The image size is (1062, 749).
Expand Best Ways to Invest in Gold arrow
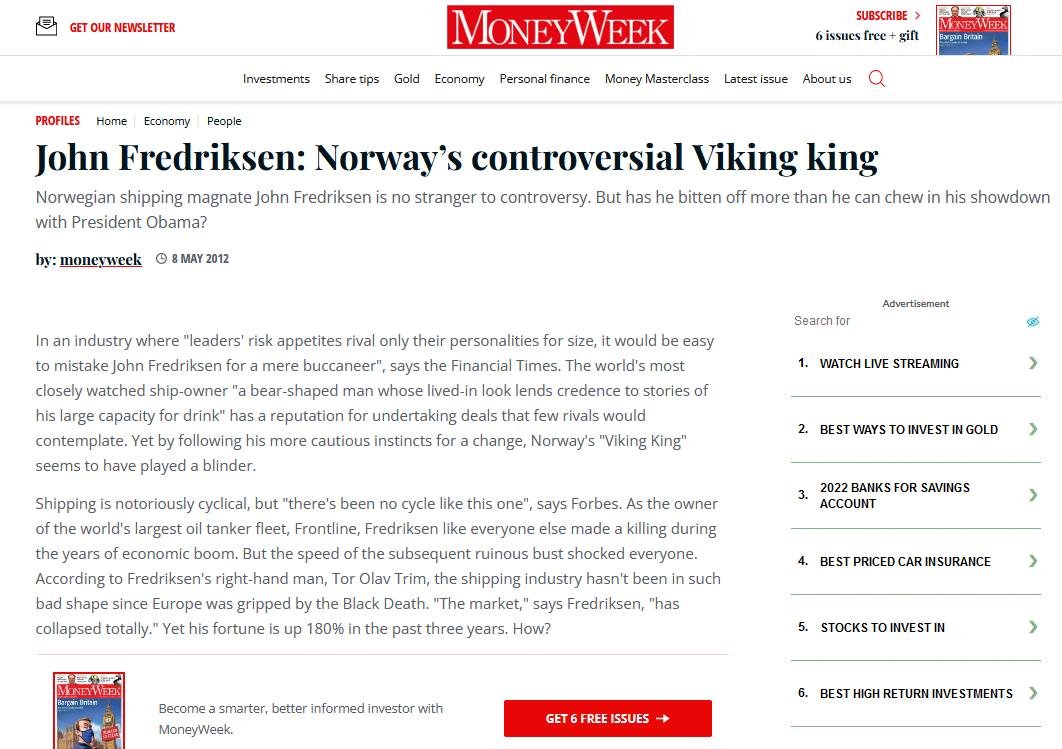[x=1033, y=429]
